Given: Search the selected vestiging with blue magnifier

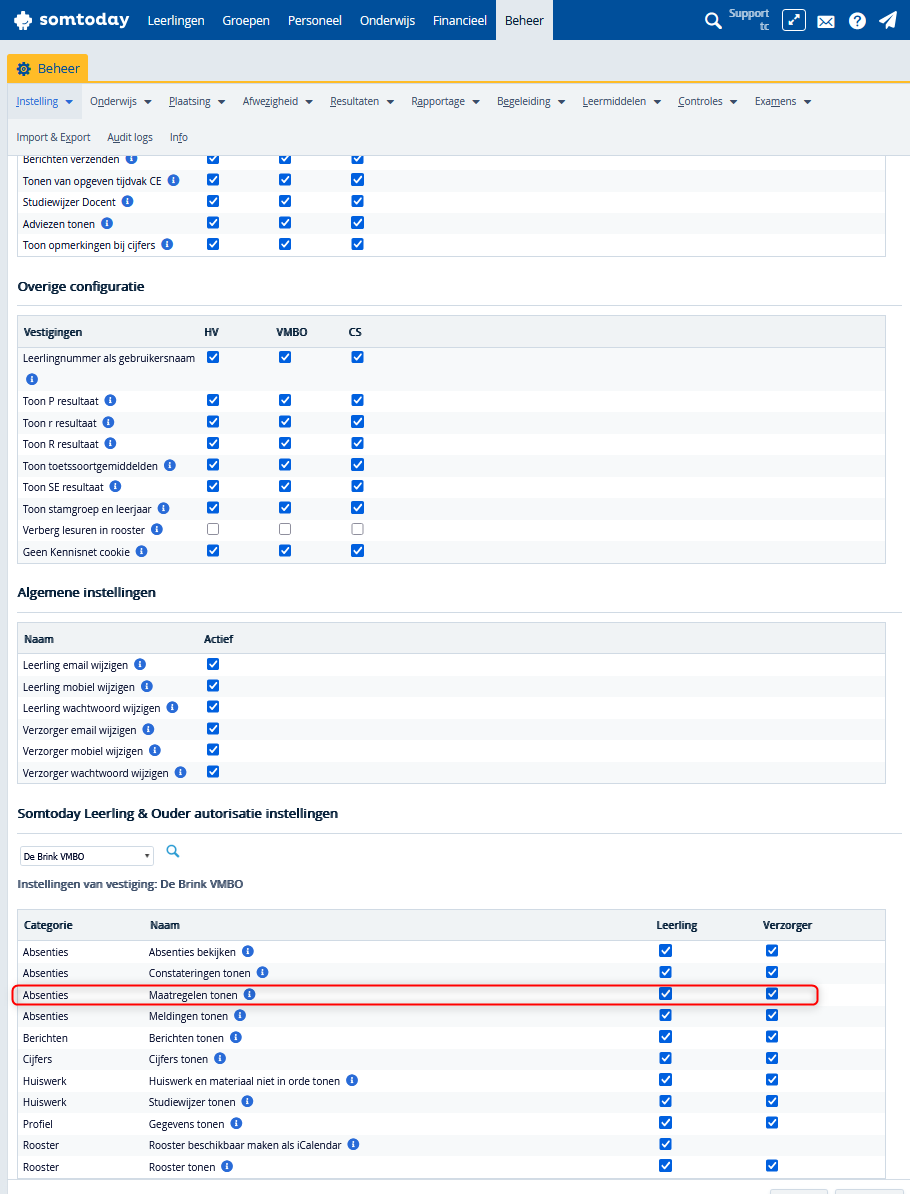Looking at the screenshot, I should click(173, 851).
